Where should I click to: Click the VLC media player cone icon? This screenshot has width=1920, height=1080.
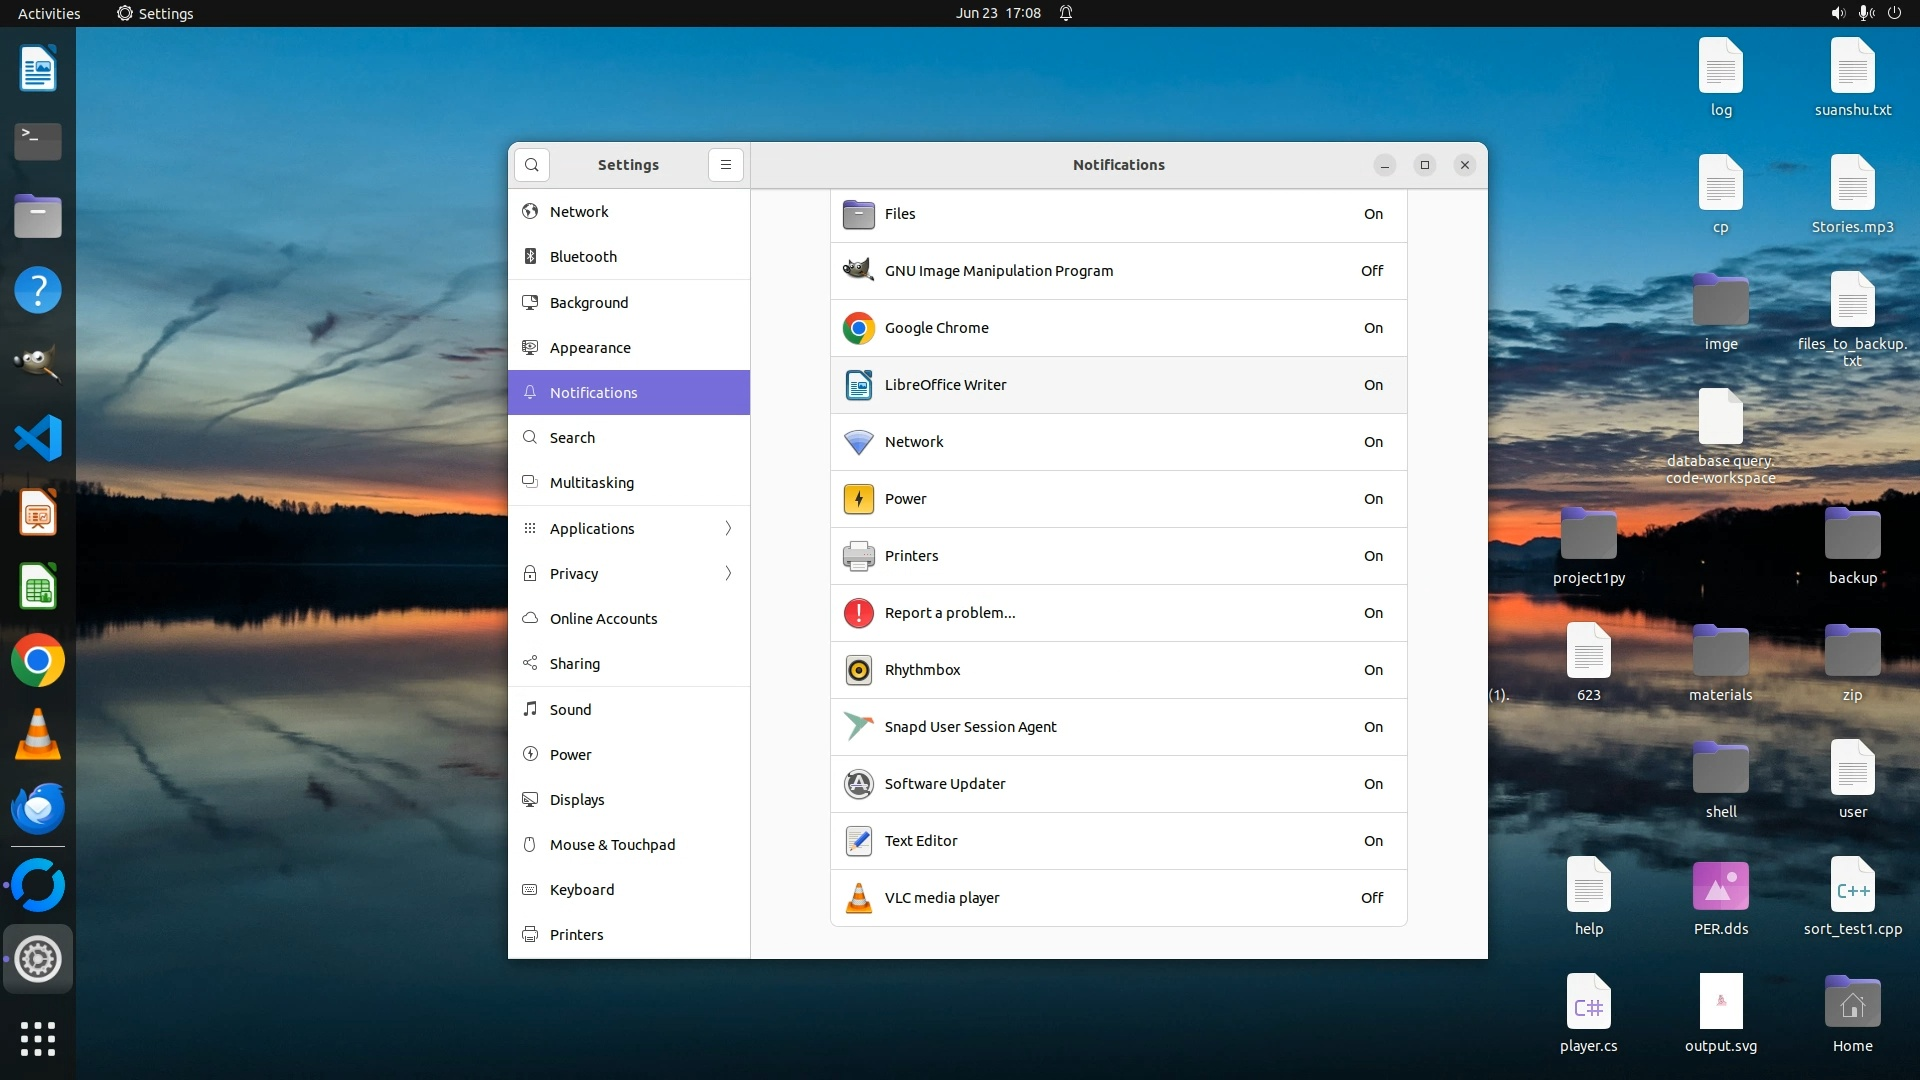coord(858,898)
